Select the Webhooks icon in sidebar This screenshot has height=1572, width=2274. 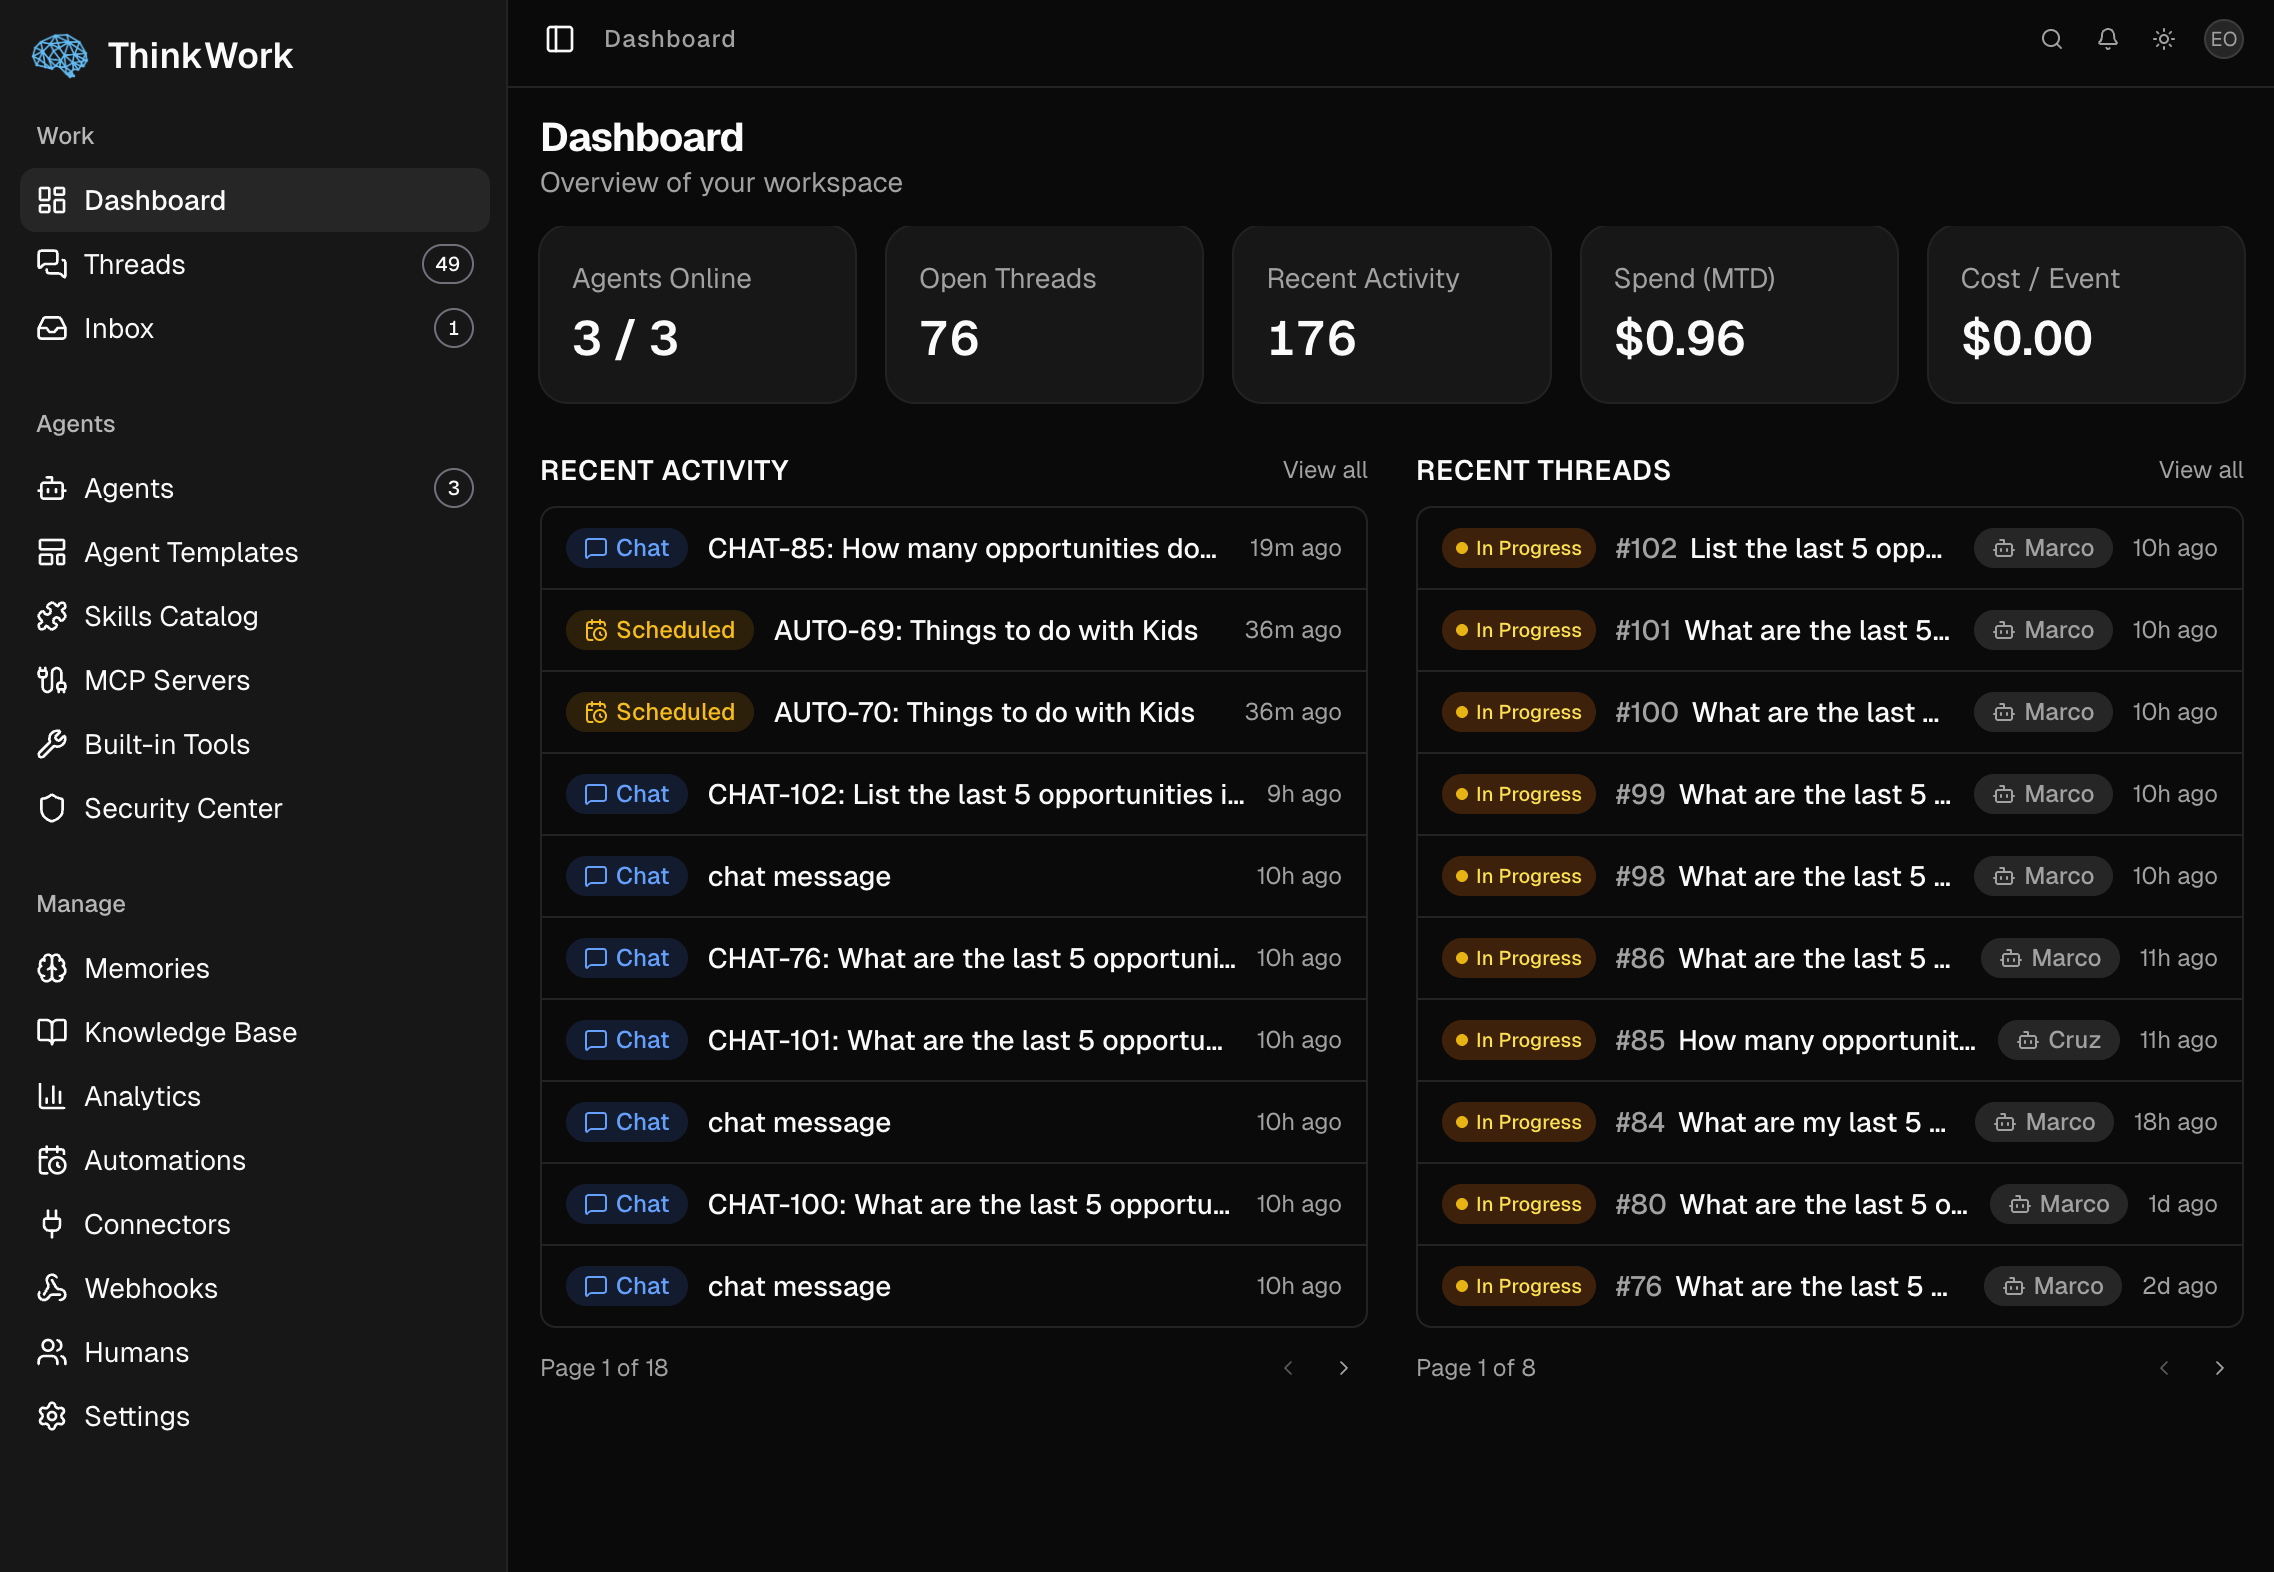(x=52, y=1288)
